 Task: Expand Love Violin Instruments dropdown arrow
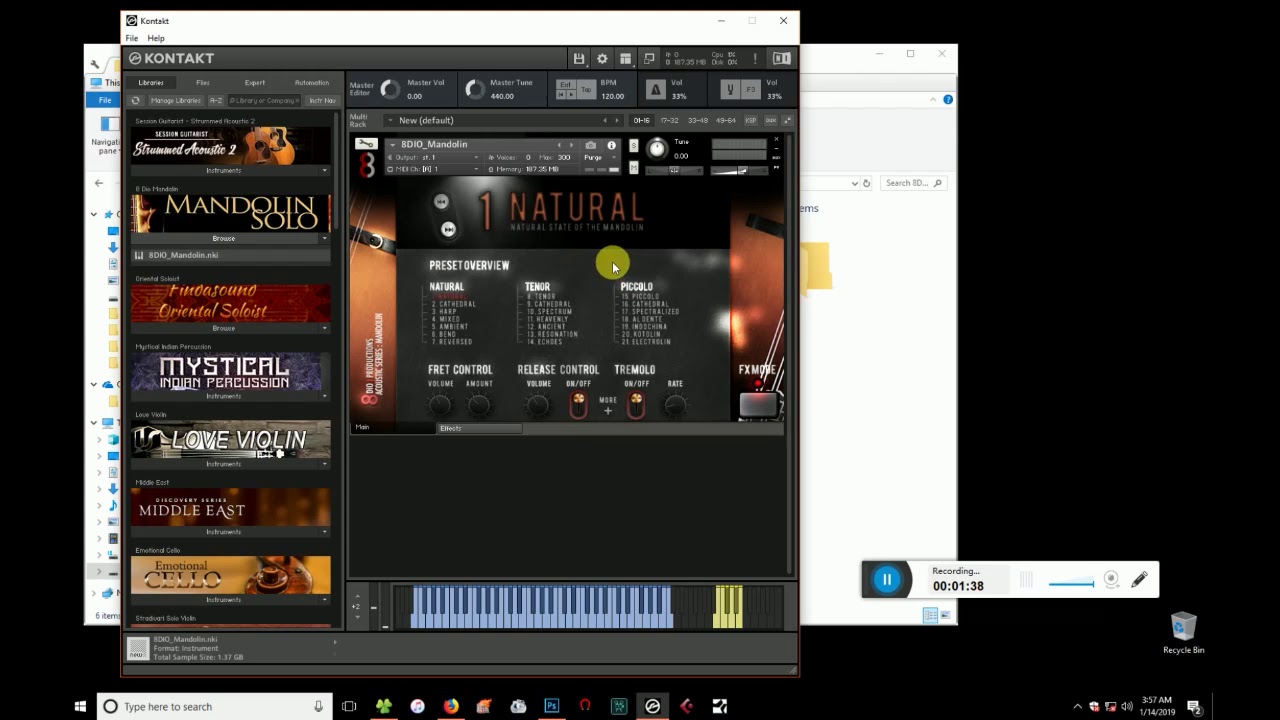pos(324,464)
